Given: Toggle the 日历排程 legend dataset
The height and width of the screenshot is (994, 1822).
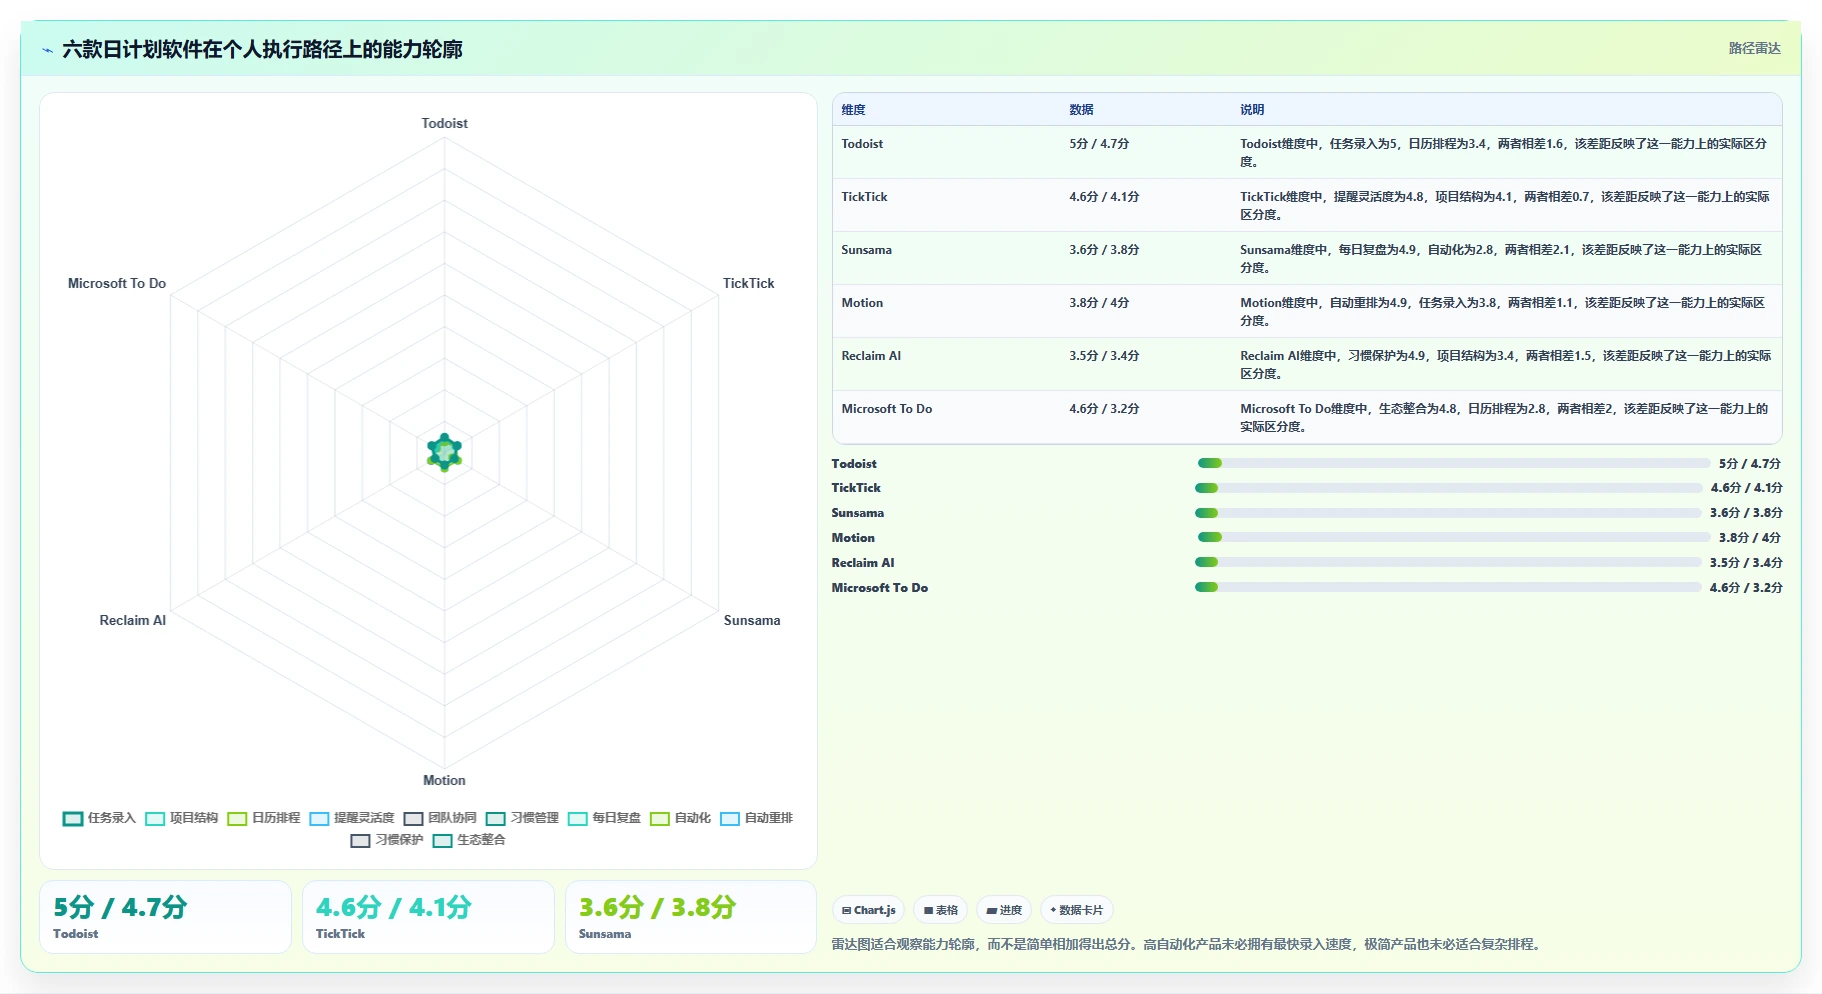Looking at the screenshot, I should [x=264, y=818].
